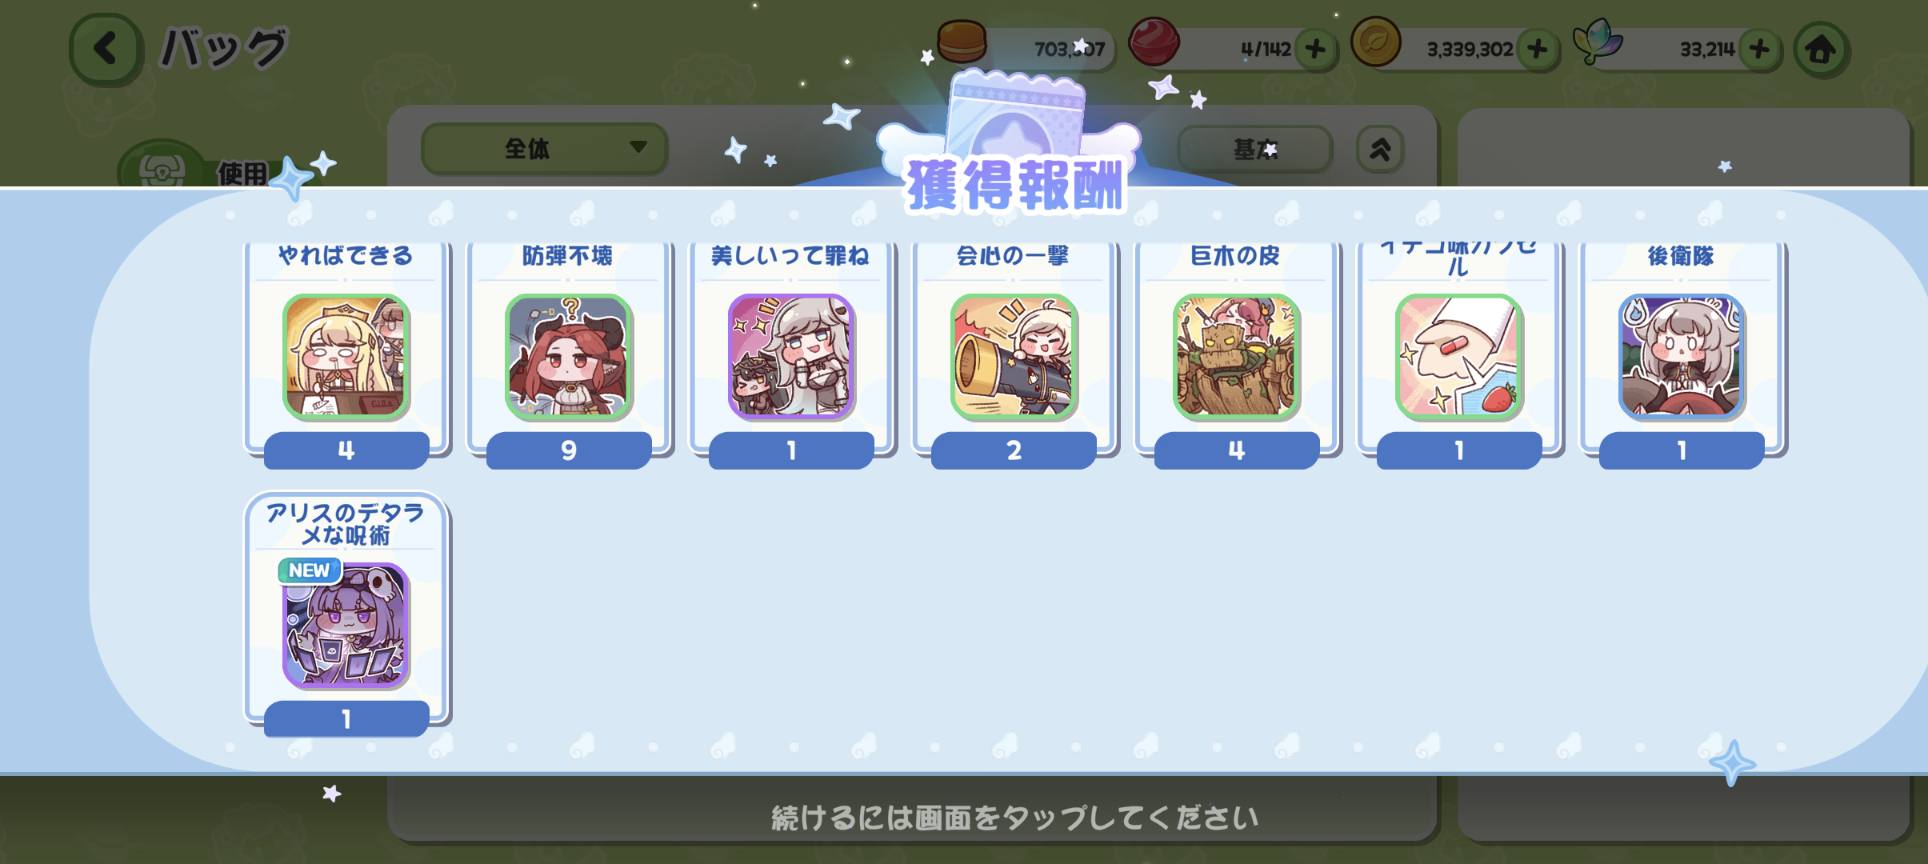1928x864 pixels.
Task: Tap the continue prompt 続けるには画面をタップしてください
Action: click(x=1014, y=818)
